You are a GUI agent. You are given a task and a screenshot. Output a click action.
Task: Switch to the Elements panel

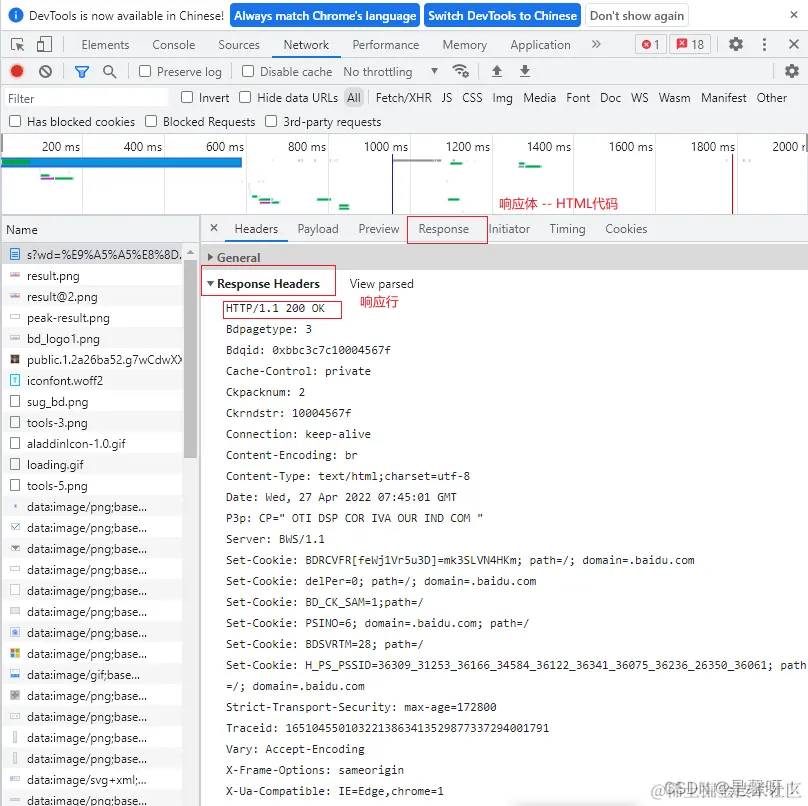[x=105, y=45]
